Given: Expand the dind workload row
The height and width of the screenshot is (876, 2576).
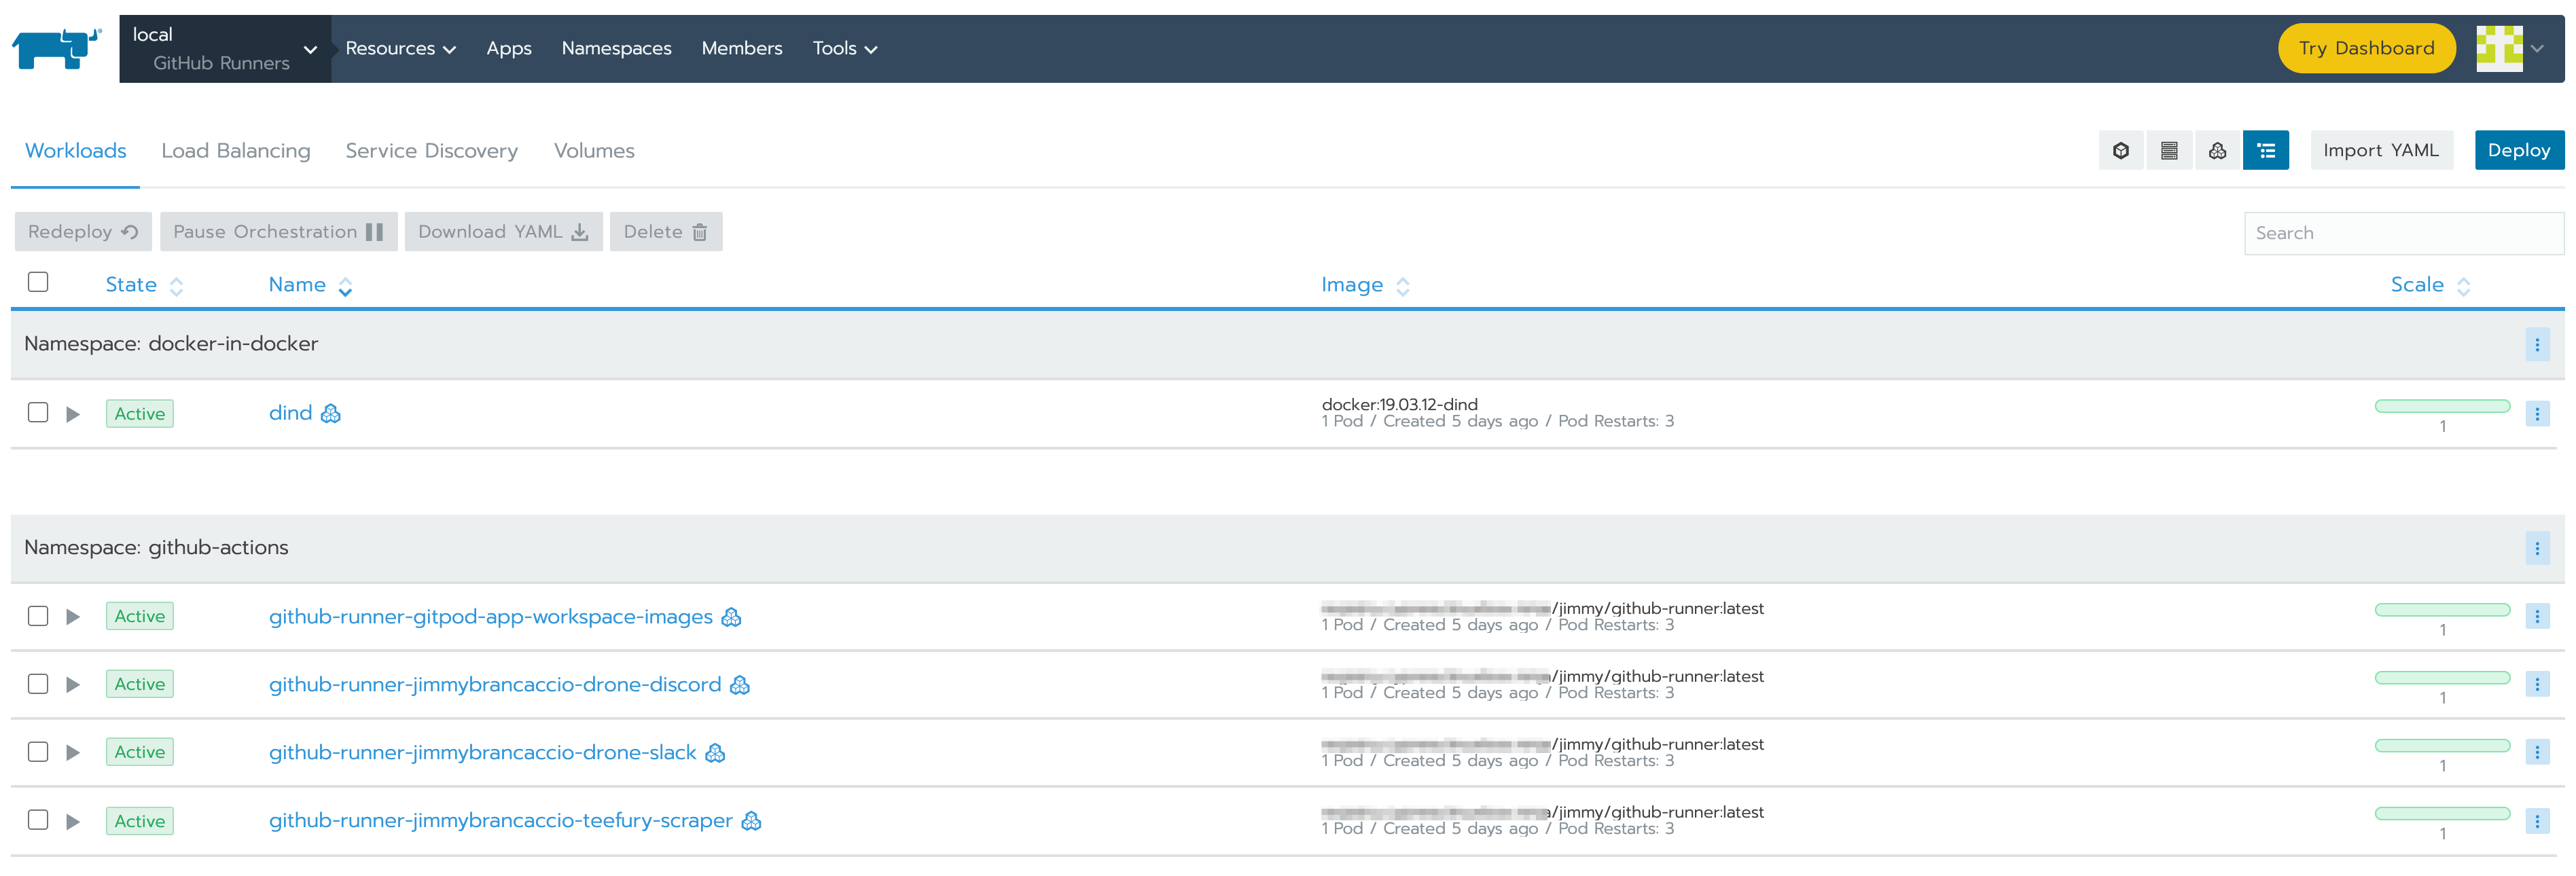Looking at the screenshot, I should point(73,414).
